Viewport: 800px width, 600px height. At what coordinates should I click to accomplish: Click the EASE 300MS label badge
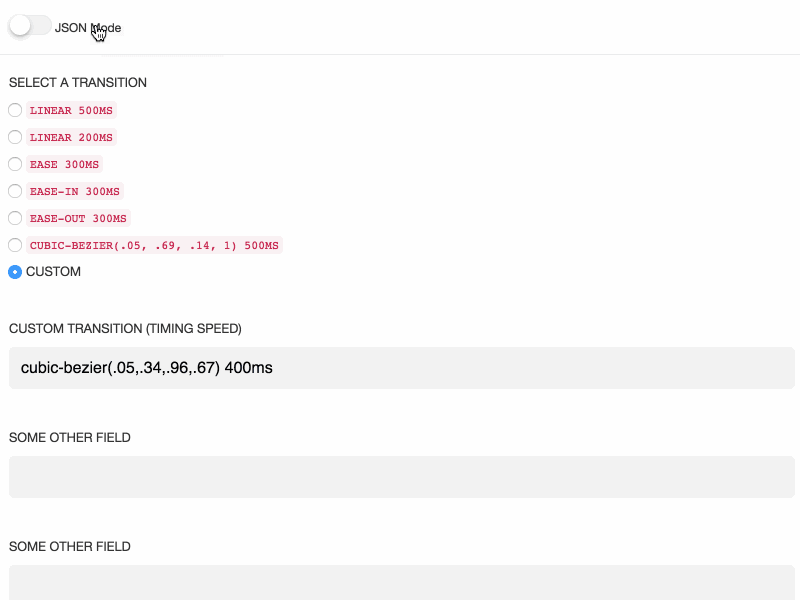pos(63,164)
